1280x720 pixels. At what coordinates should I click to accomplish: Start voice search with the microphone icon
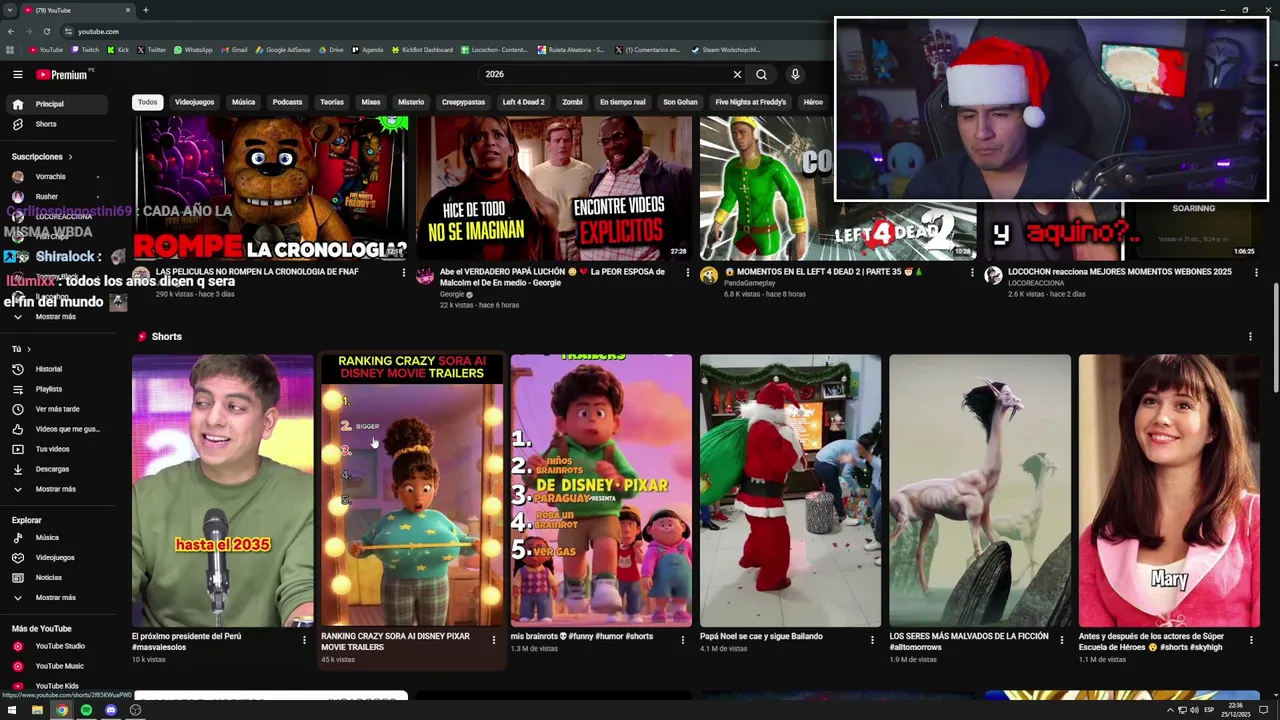[x=795, y=74]
